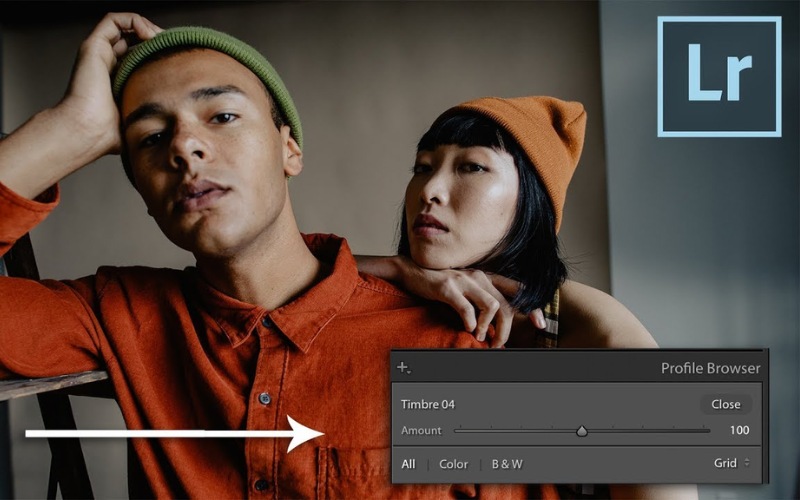Screen dimensions: 800x500
Task: Open the small arrow beside the plus icon
Action: pos(409,371)
